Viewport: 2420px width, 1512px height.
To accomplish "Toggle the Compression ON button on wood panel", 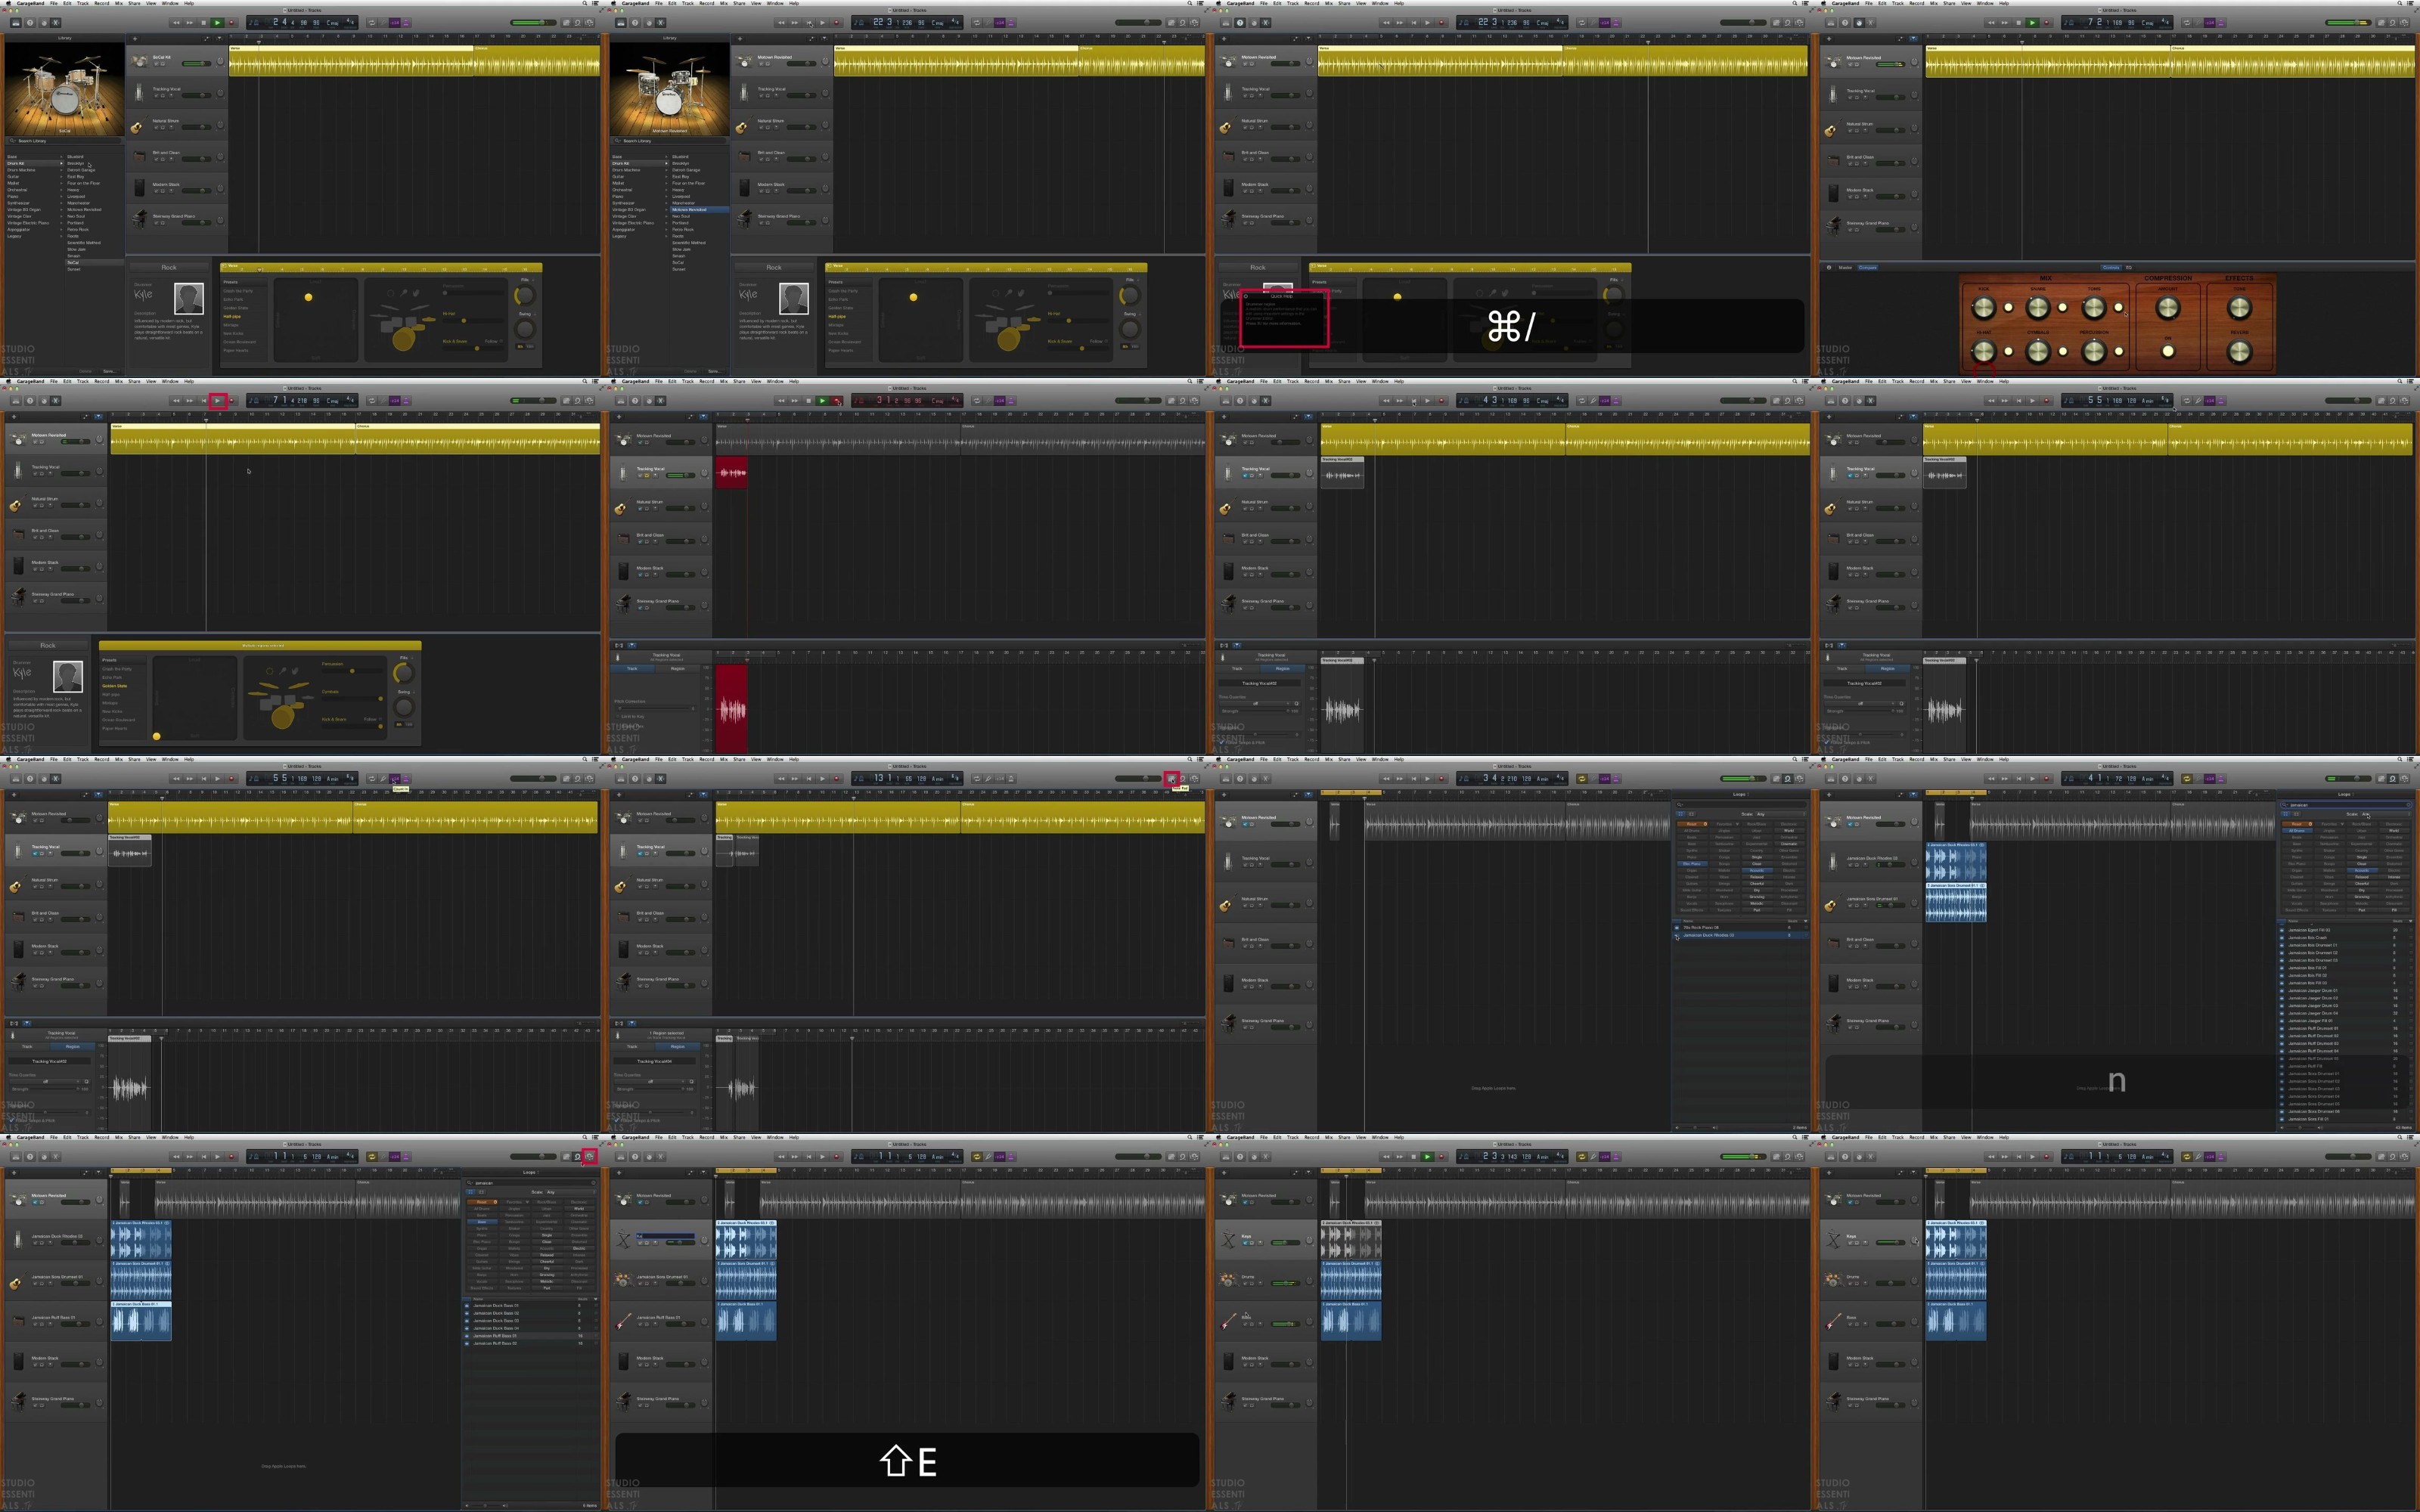I will click(2167, 351).
